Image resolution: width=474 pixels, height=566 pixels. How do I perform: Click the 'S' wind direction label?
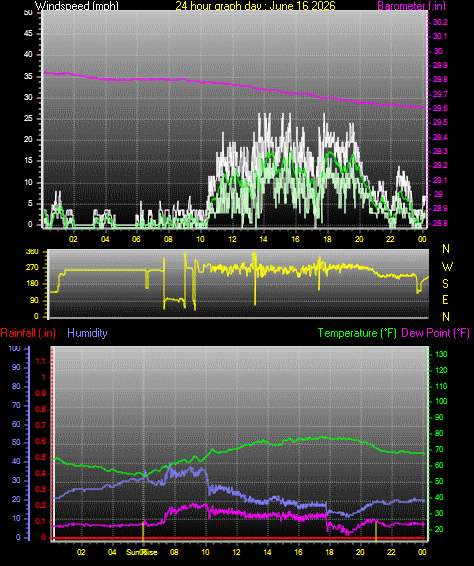[445, 284]
